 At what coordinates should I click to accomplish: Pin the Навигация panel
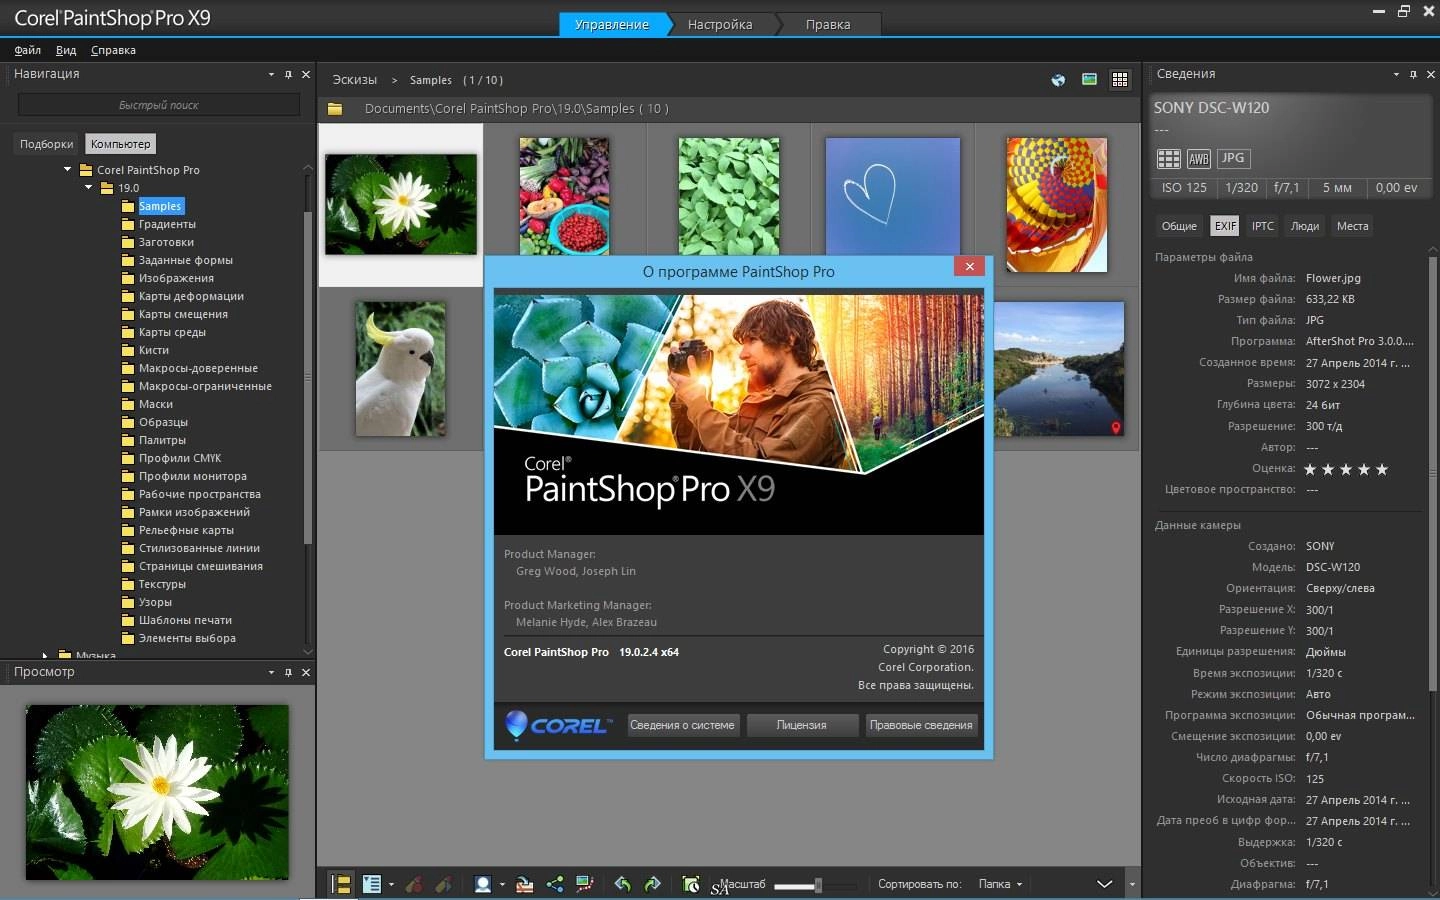click(x=288, y=74)
